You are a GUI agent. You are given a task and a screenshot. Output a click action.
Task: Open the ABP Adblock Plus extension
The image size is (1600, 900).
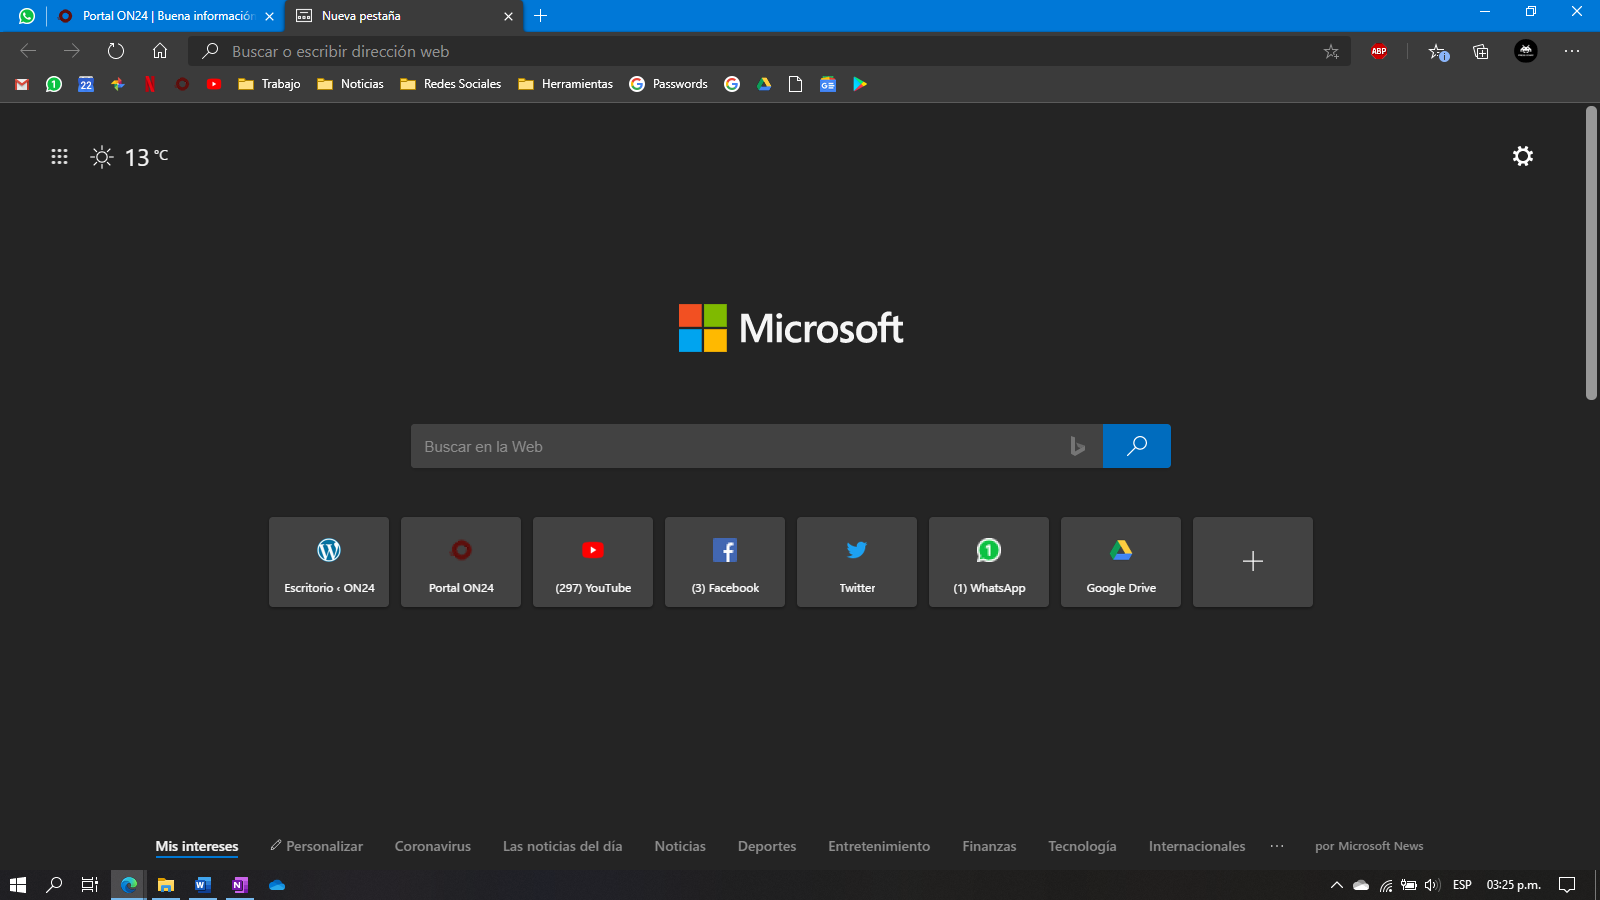1379,51
